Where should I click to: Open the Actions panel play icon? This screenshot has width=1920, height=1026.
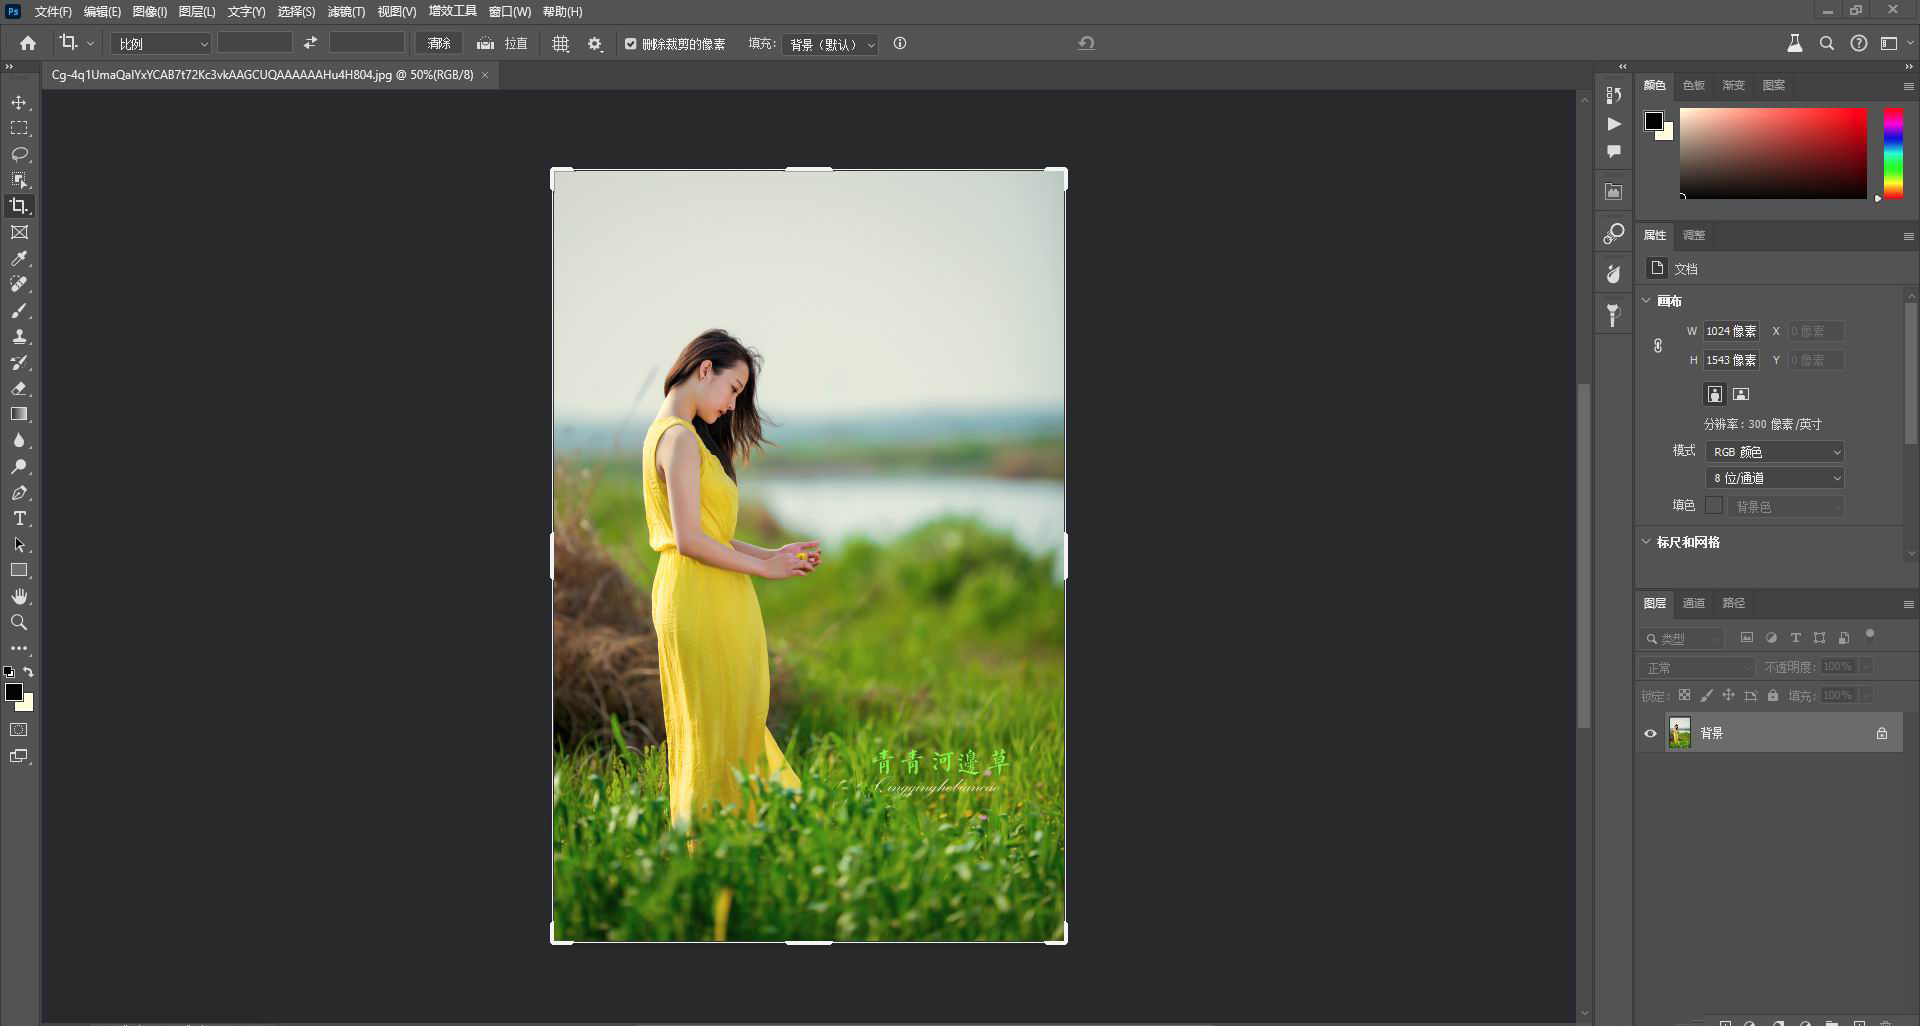1614,124
